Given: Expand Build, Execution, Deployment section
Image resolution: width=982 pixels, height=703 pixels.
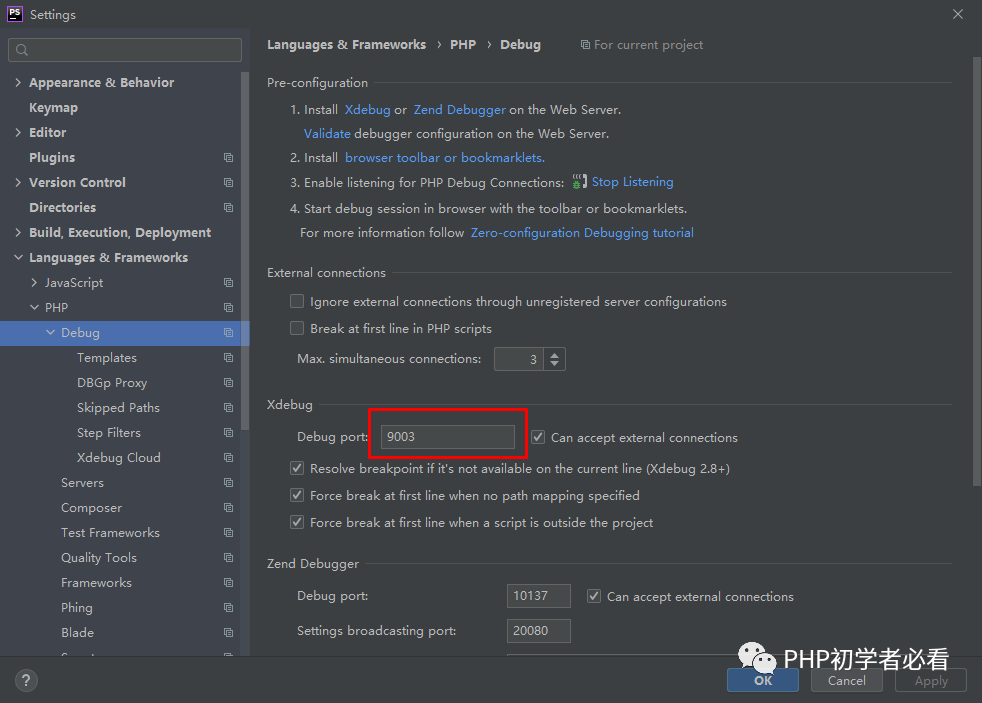Looking at the screenshot, I should coord(18,233).
